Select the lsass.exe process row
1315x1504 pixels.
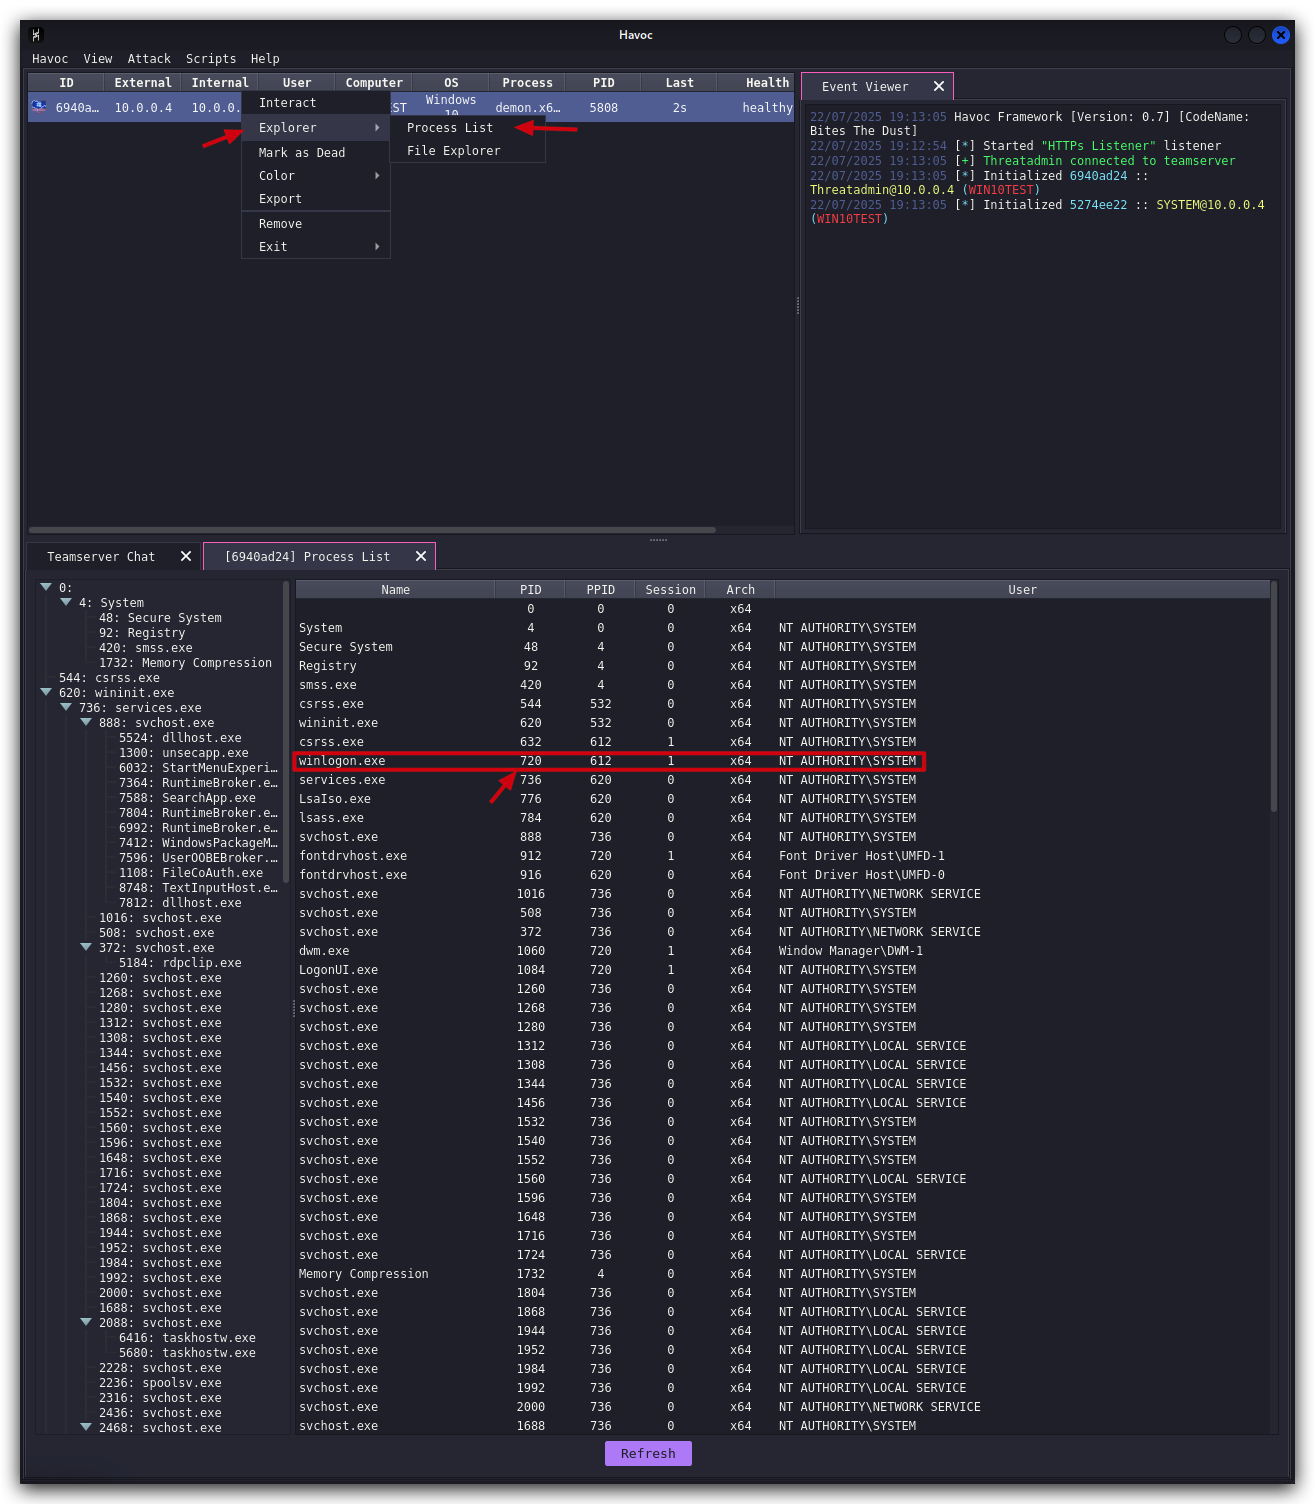782,818
